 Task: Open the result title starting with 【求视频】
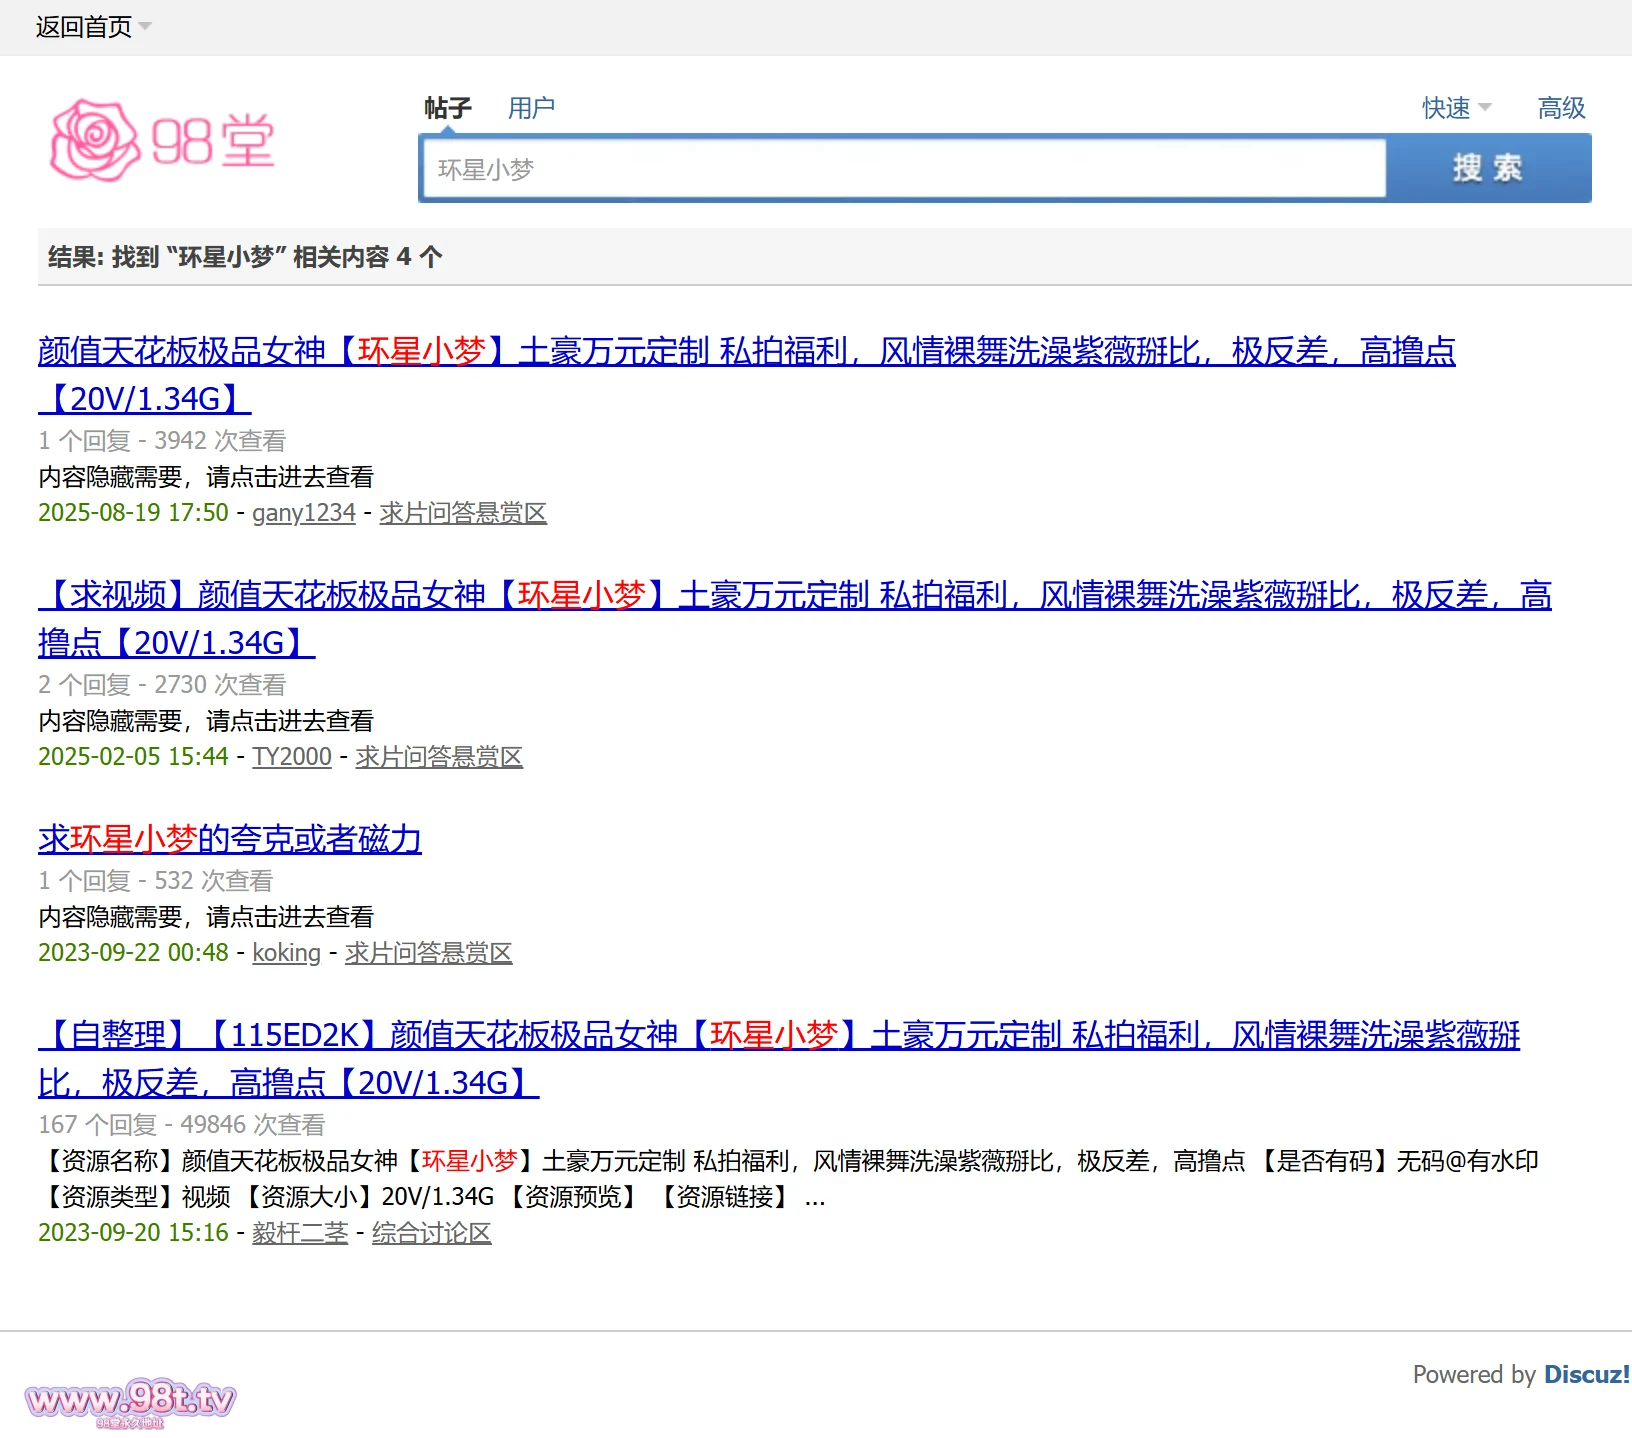point(794,596)
